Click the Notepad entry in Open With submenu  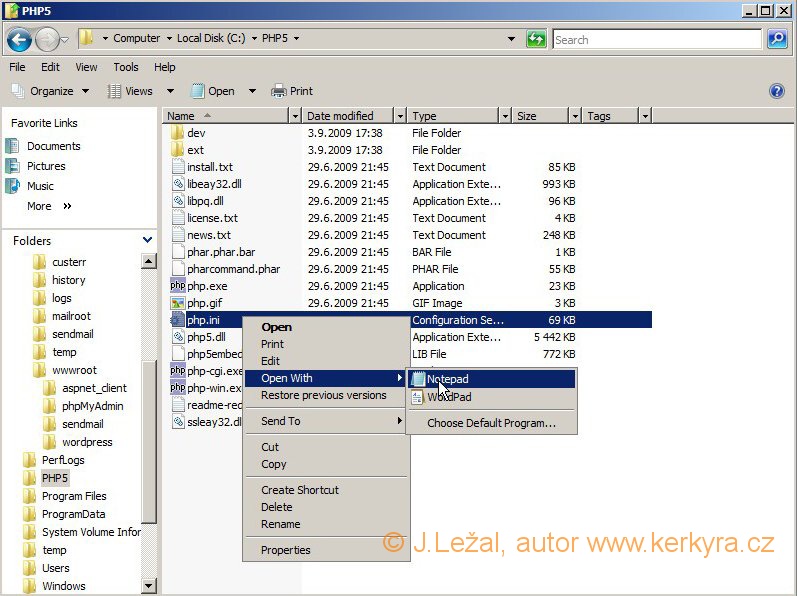coord(447,379)
